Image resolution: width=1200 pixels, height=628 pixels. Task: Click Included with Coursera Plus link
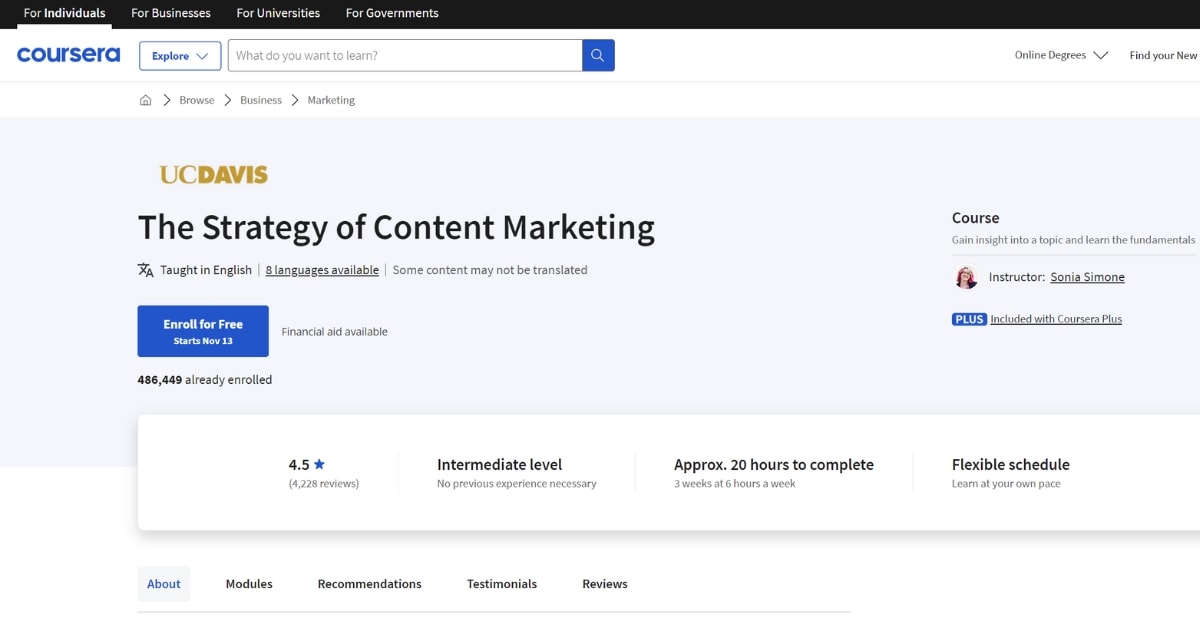coord(1056,319)
